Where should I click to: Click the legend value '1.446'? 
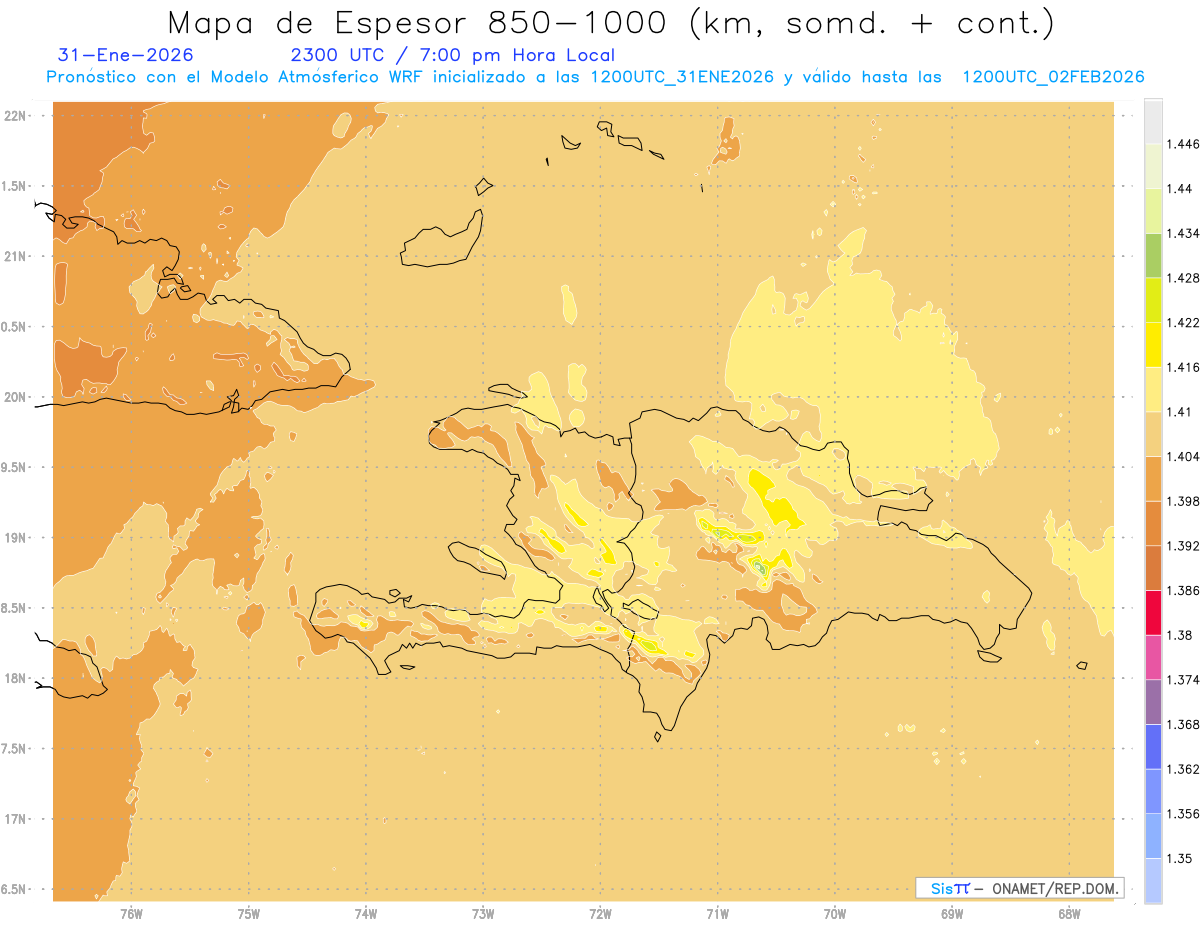(1185, 144)
